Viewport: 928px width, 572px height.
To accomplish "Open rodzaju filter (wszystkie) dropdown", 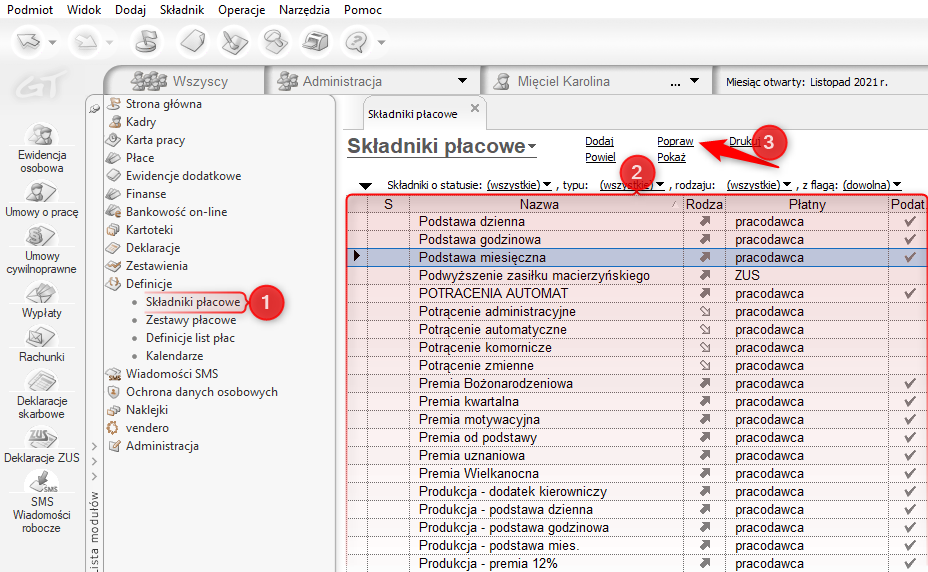I will coord(759,185).
